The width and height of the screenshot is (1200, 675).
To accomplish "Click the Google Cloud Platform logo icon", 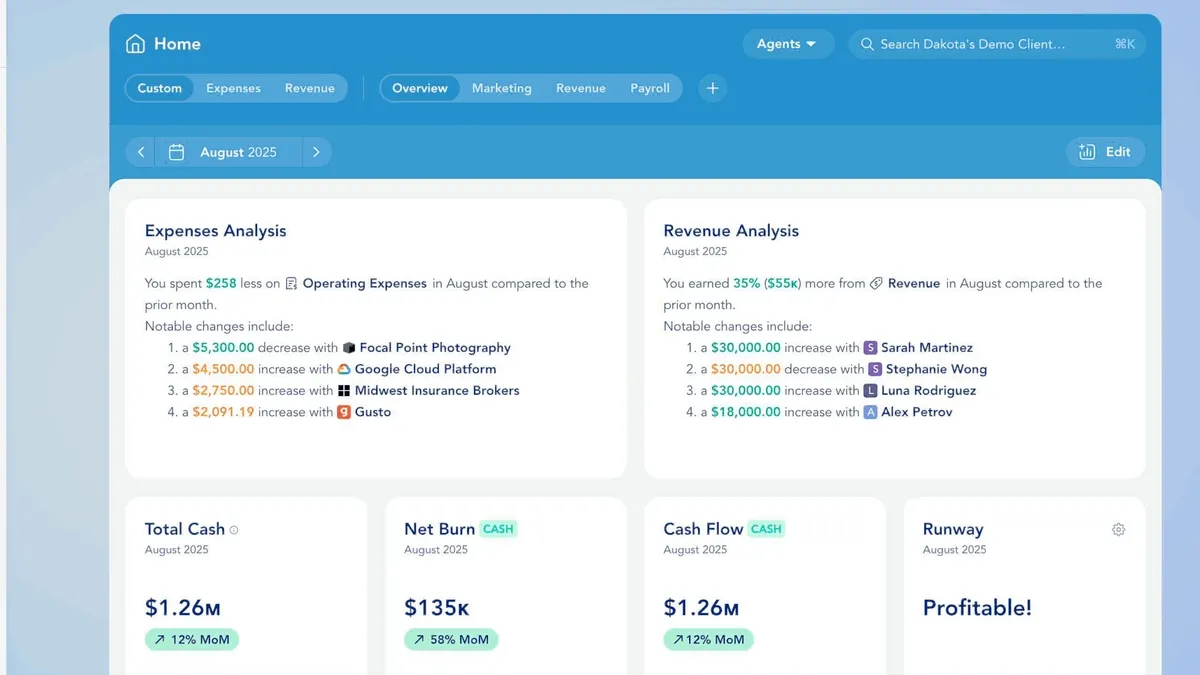I will 345,369.
